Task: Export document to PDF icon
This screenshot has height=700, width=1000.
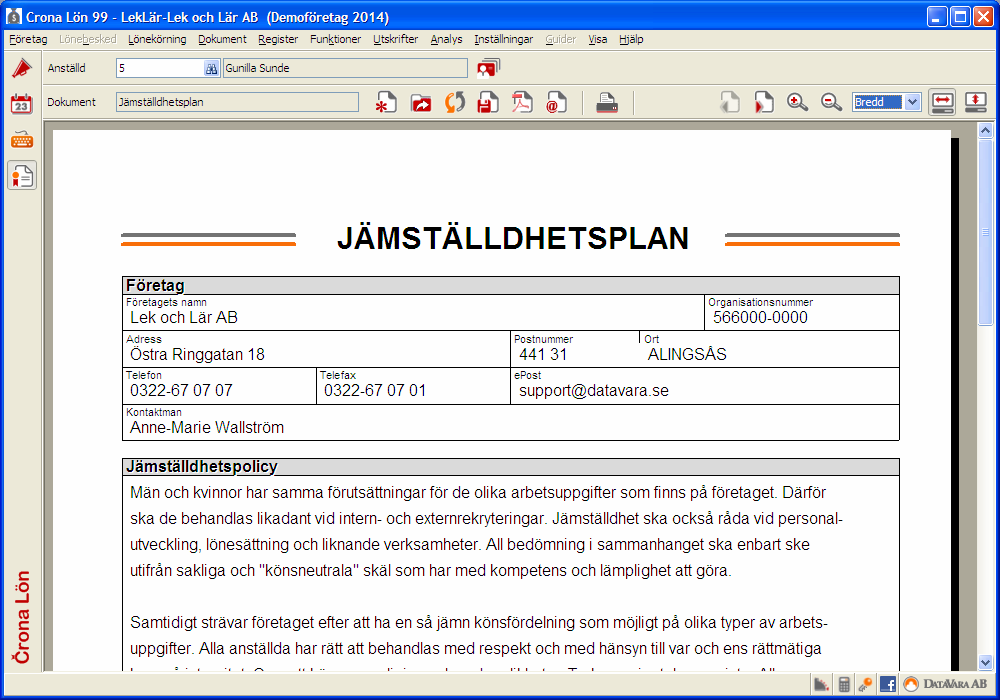Action: pyautogui.click(x=522, y=102)
